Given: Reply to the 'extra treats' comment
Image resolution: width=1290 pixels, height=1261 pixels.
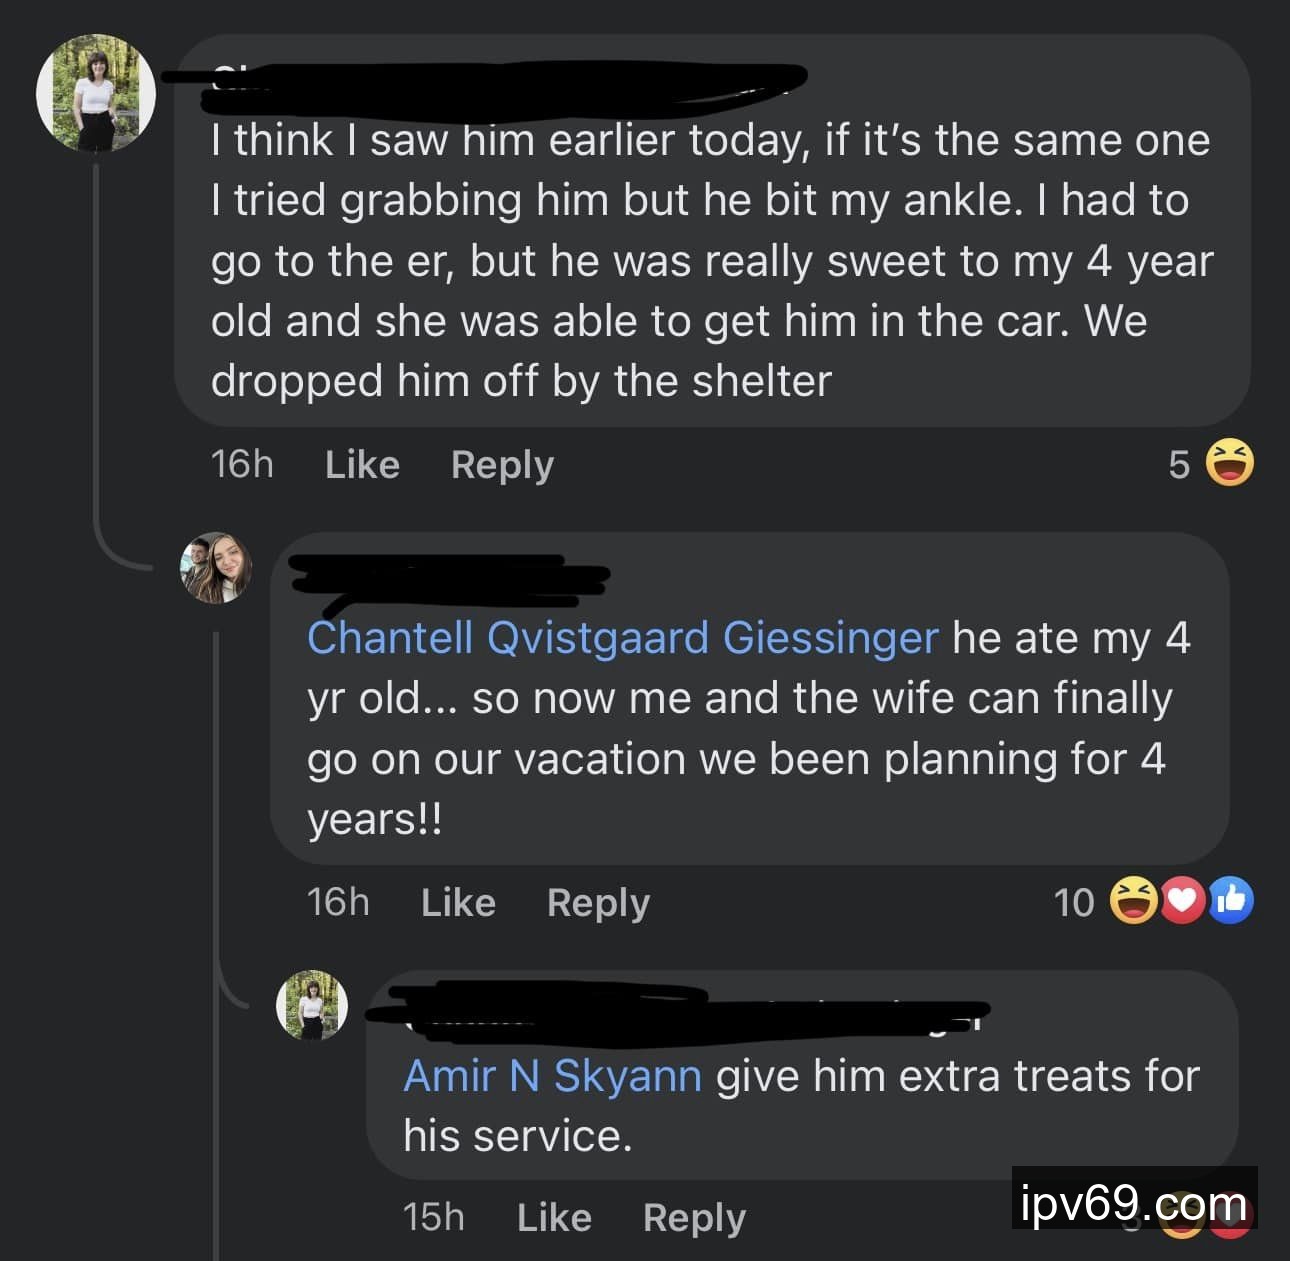Looking at the screenshot, I should point(694,1218).
